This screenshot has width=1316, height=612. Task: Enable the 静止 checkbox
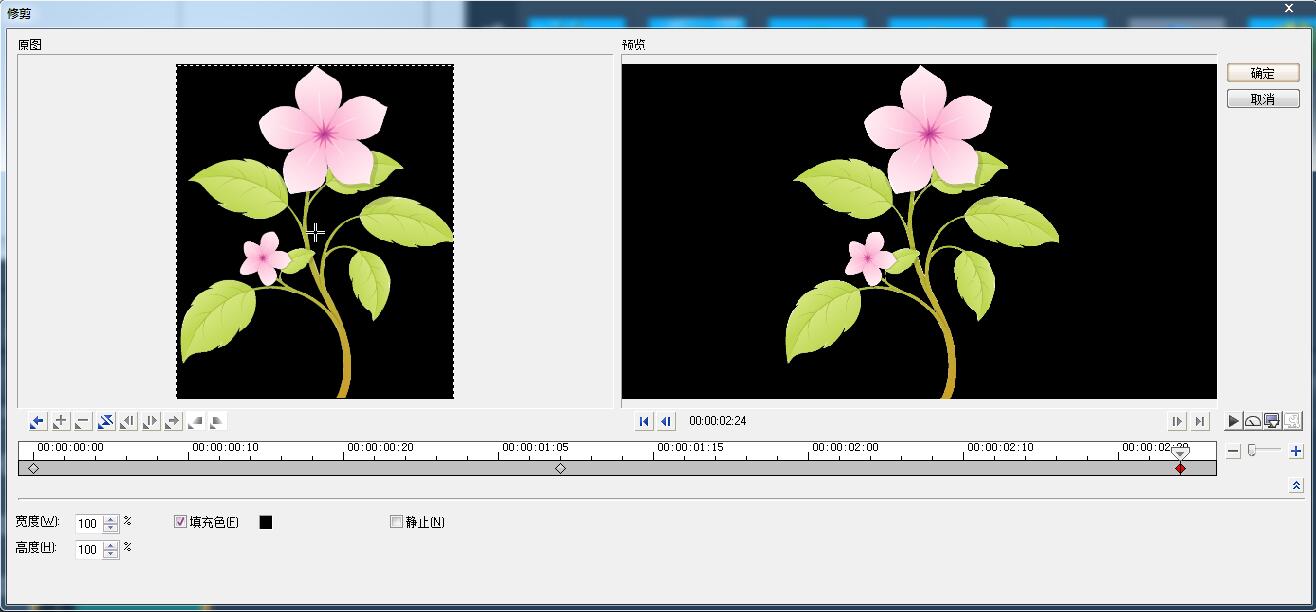pos(397,522)
